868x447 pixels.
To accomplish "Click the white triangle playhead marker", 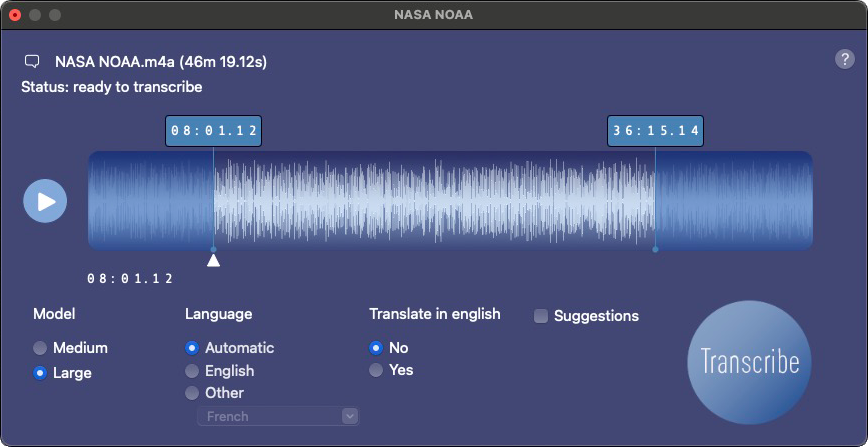I will click(213, 261).
